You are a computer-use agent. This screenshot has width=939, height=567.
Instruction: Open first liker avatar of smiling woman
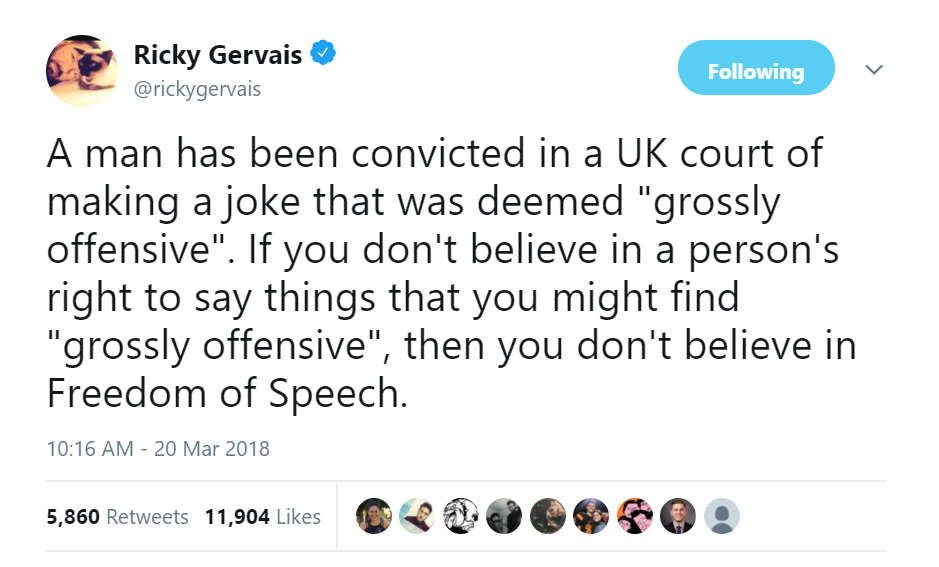tap(374, 516)
